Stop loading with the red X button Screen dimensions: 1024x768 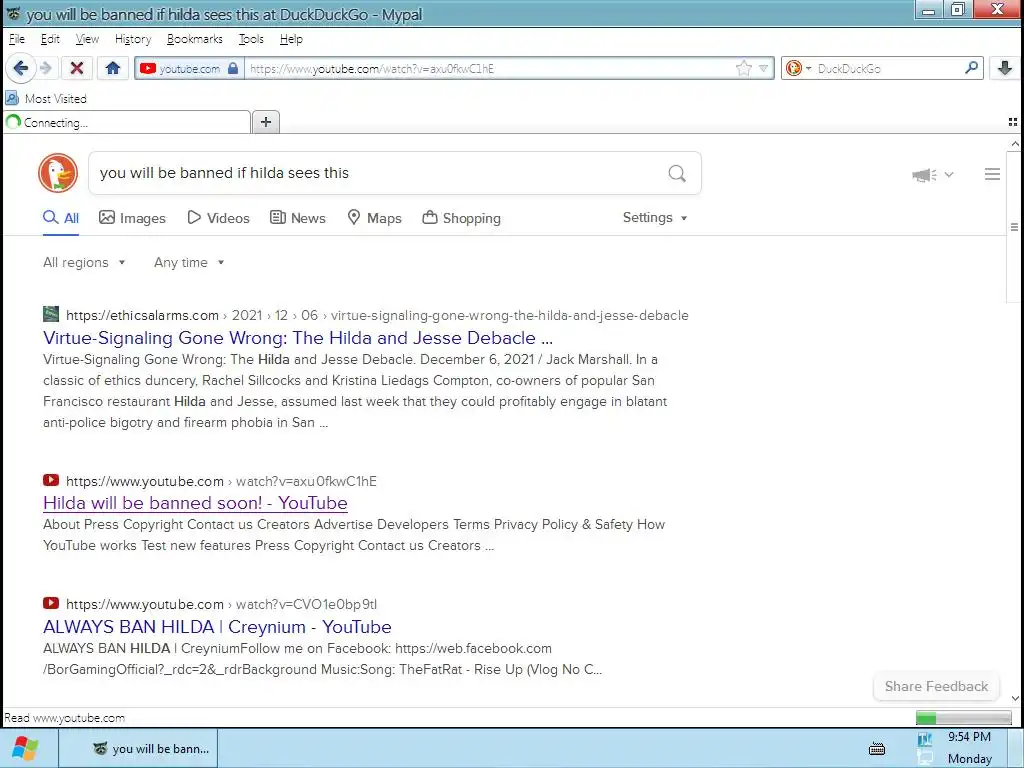(x=76, y=68)
